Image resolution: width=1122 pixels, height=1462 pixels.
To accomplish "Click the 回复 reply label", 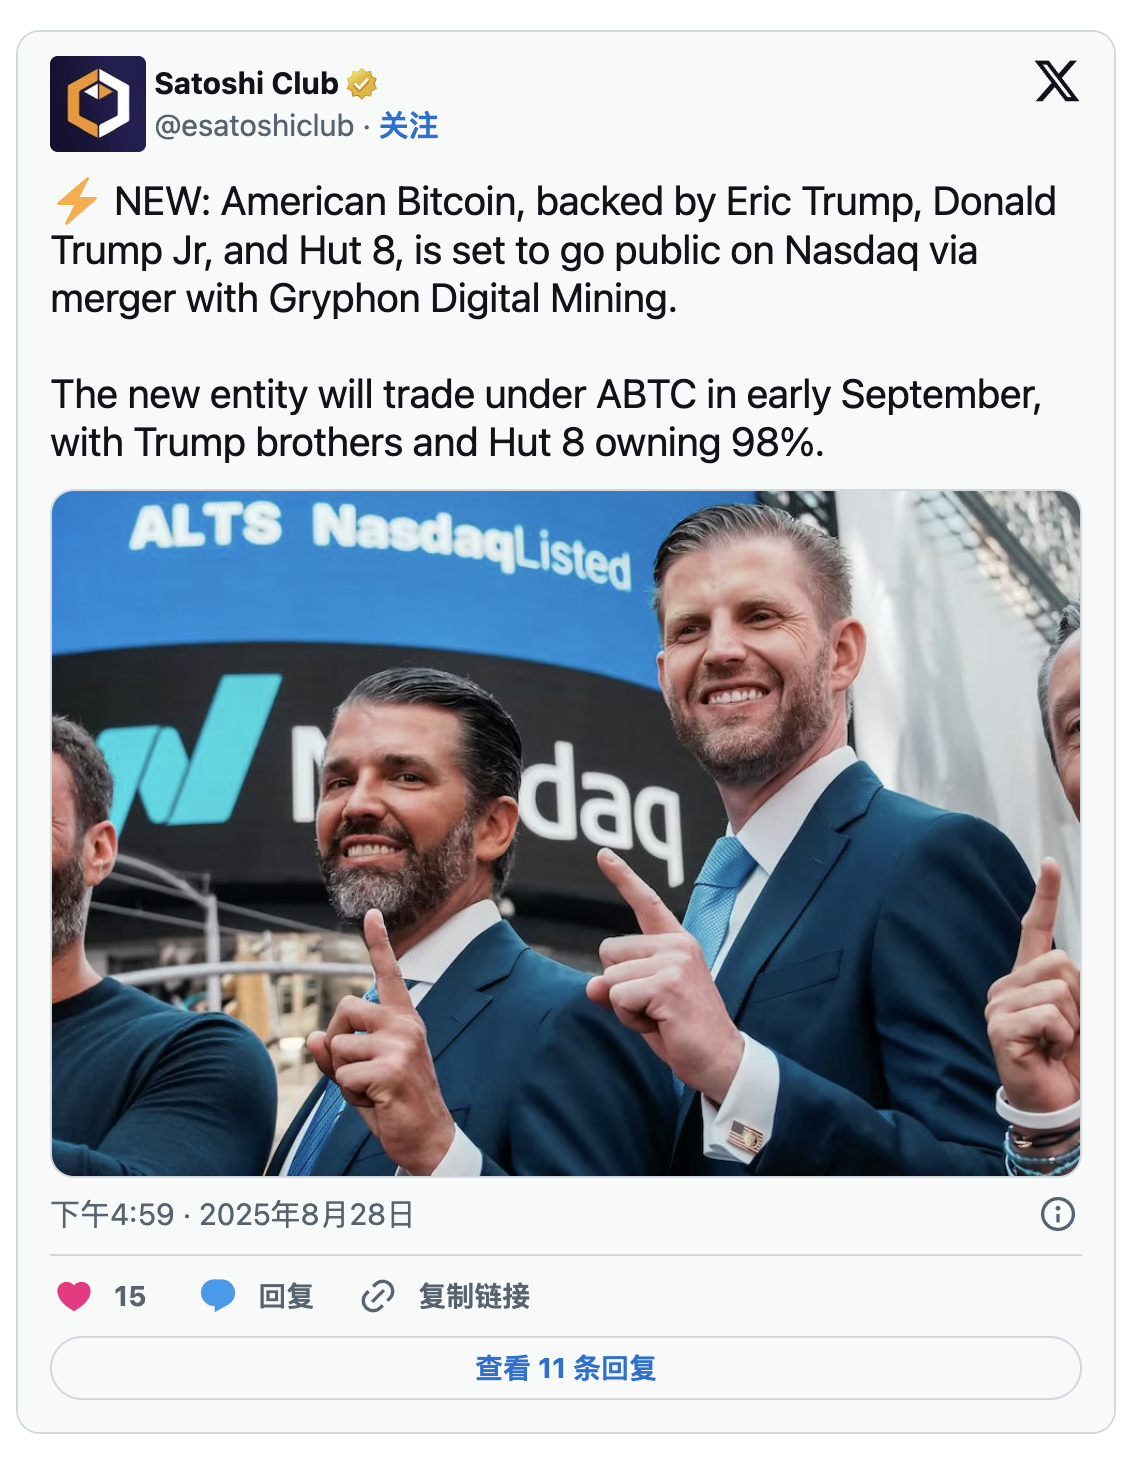I will tap(286, 1296).
